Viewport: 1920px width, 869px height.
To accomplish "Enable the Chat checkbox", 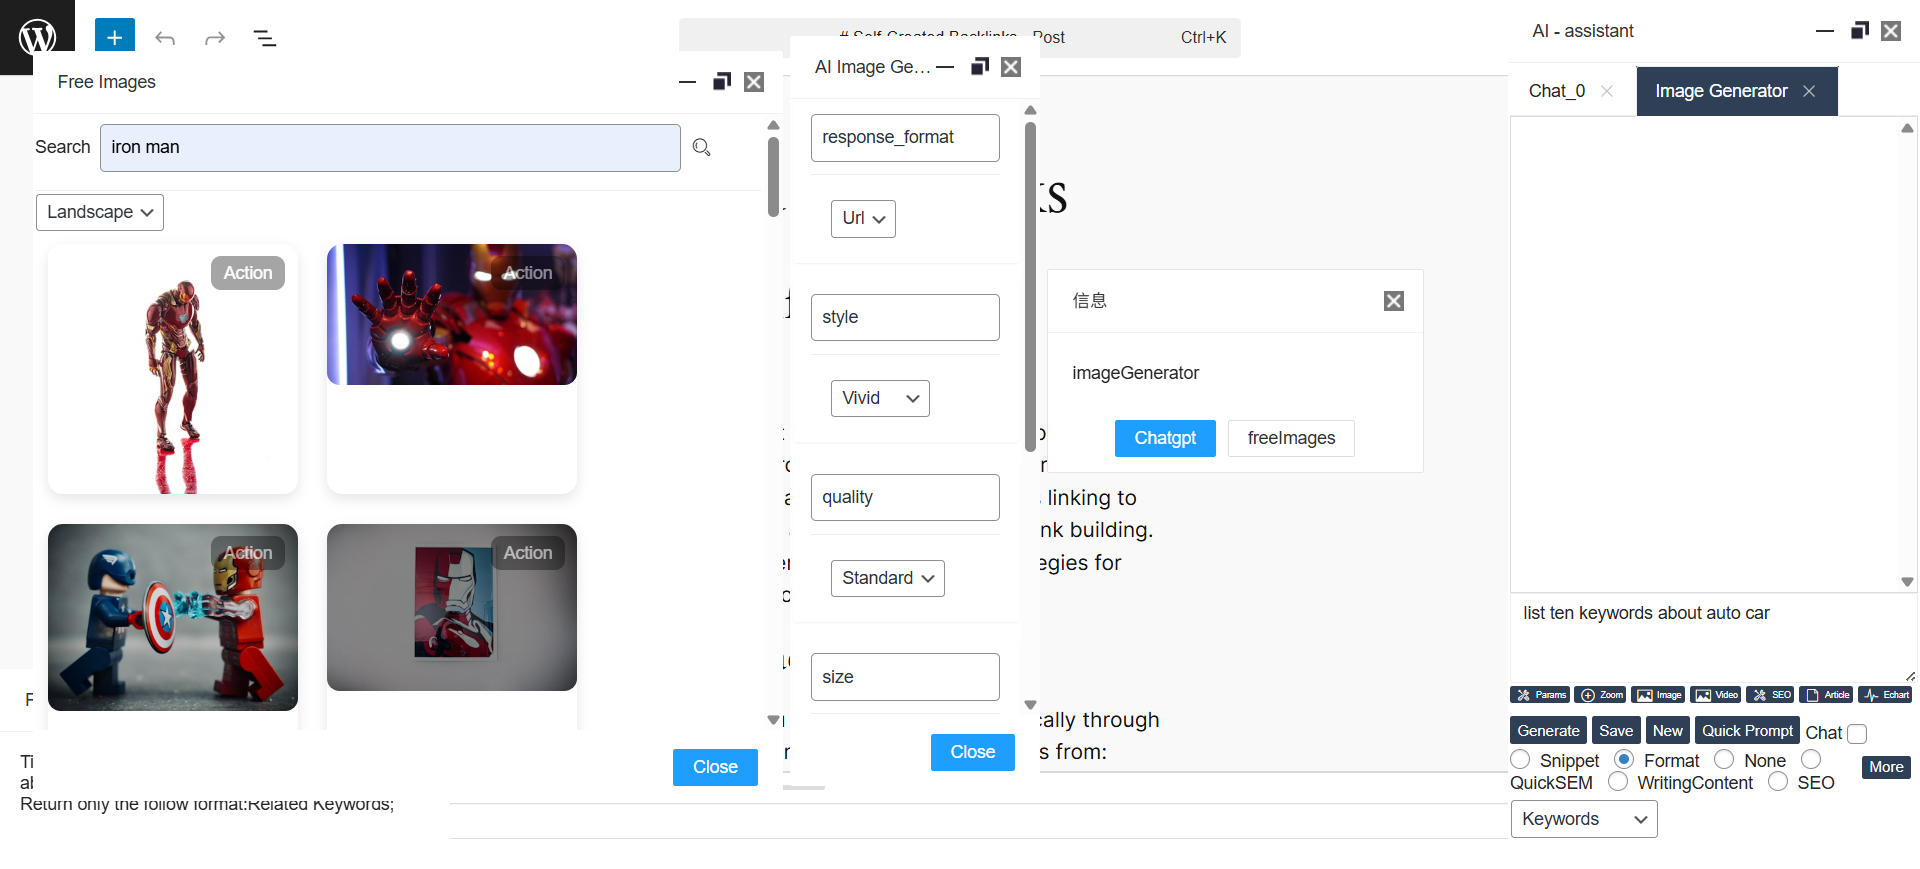I will [1857, 734].
